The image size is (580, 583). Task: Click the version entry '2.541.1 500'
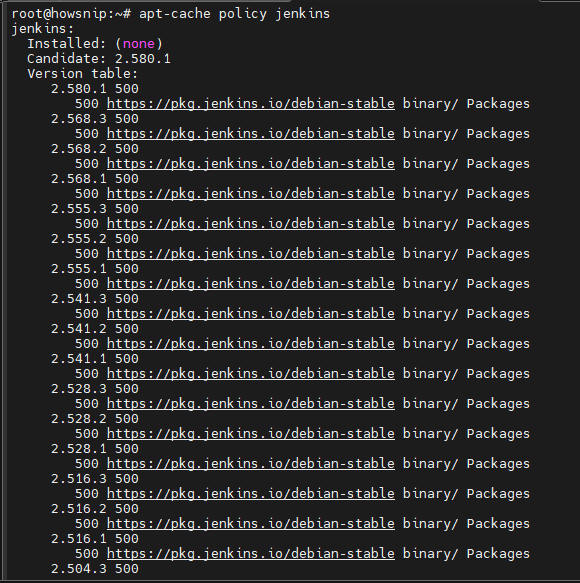tap(95, 359)
